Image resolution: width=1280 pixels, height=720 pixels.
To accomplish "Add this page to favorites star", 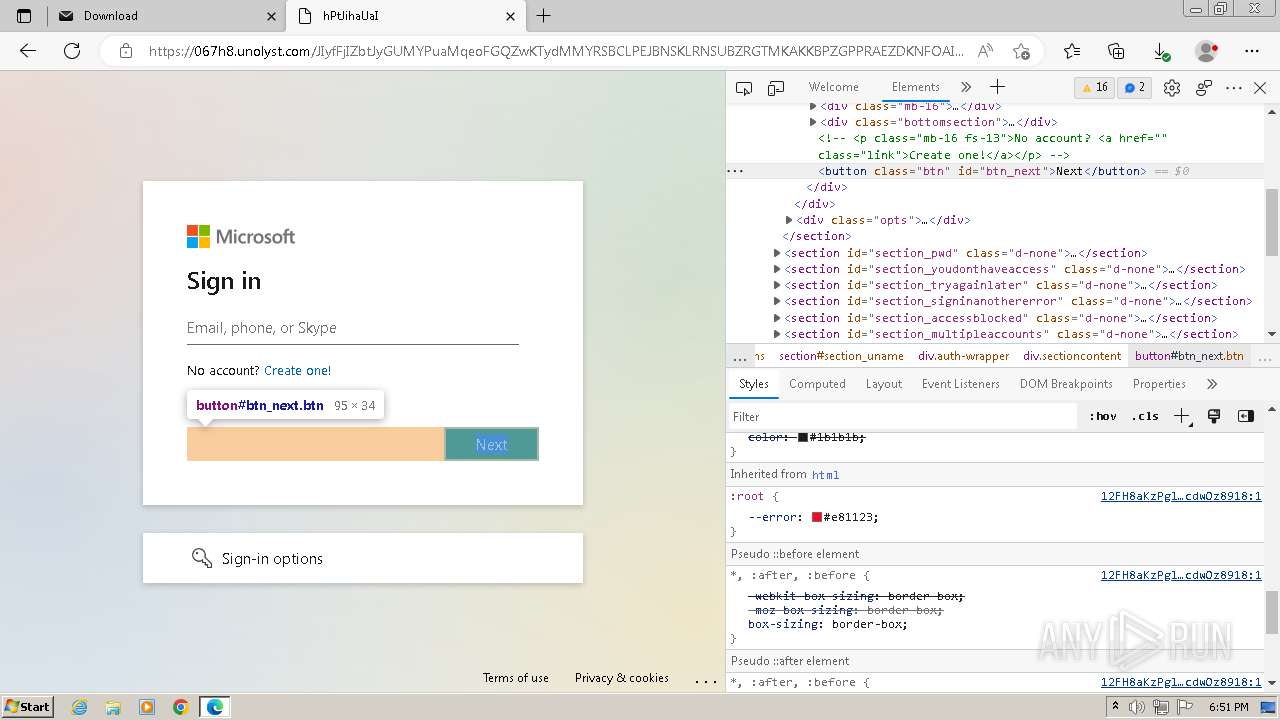I will [1021, 51].
